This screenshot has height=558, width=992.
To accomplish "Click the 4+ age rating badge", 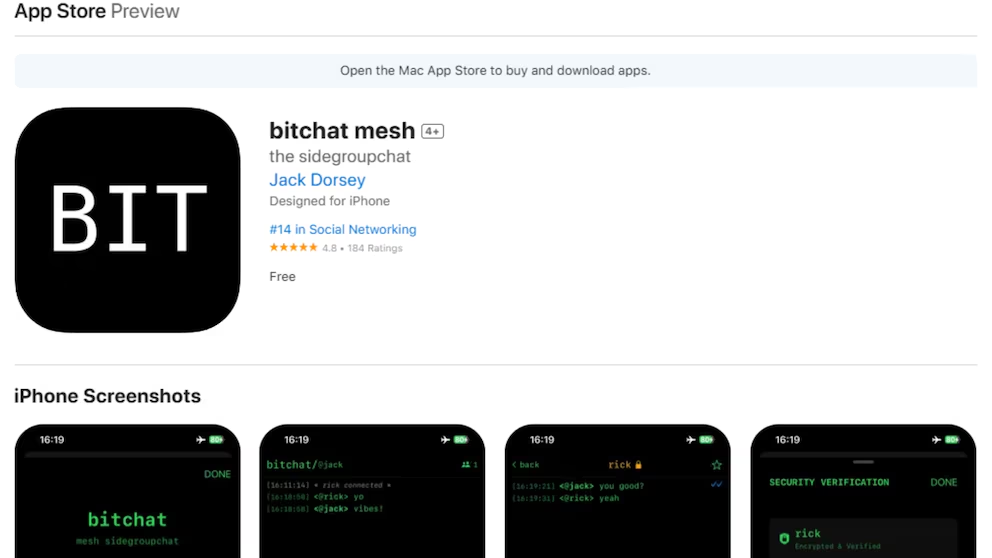I will tap(433, 131).
